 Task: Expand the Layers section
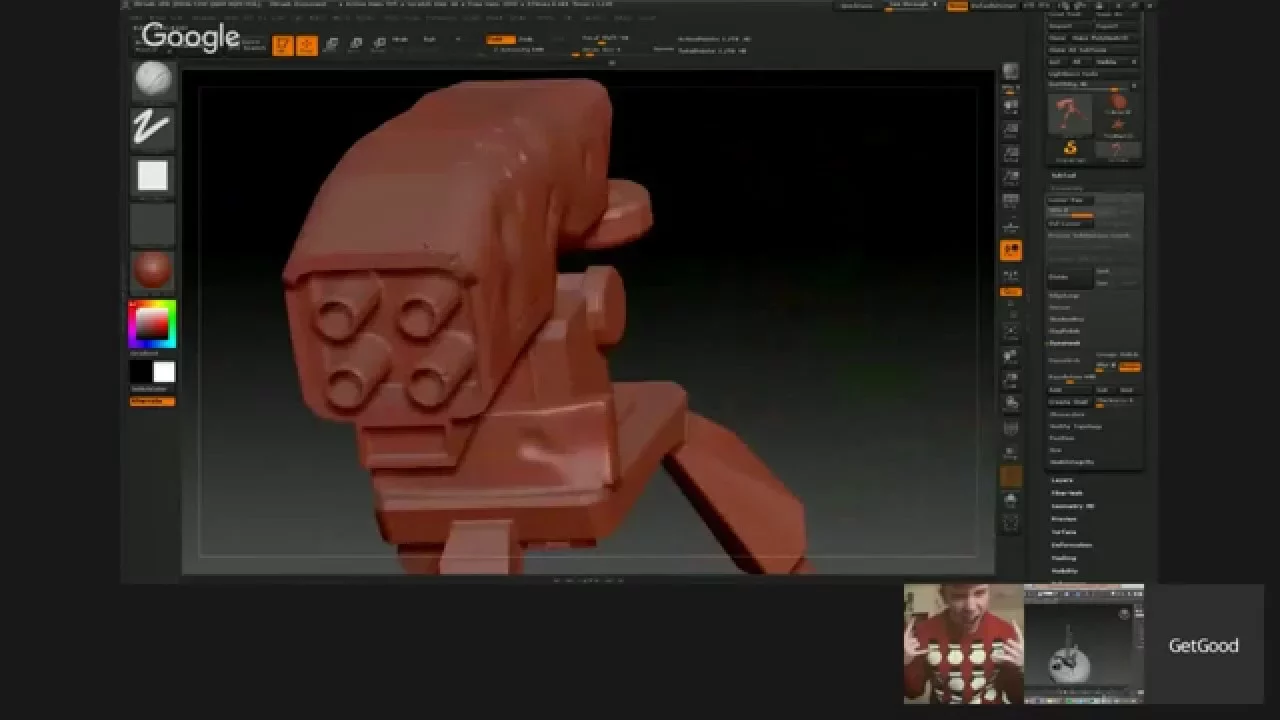click(x=1062, y=480)
